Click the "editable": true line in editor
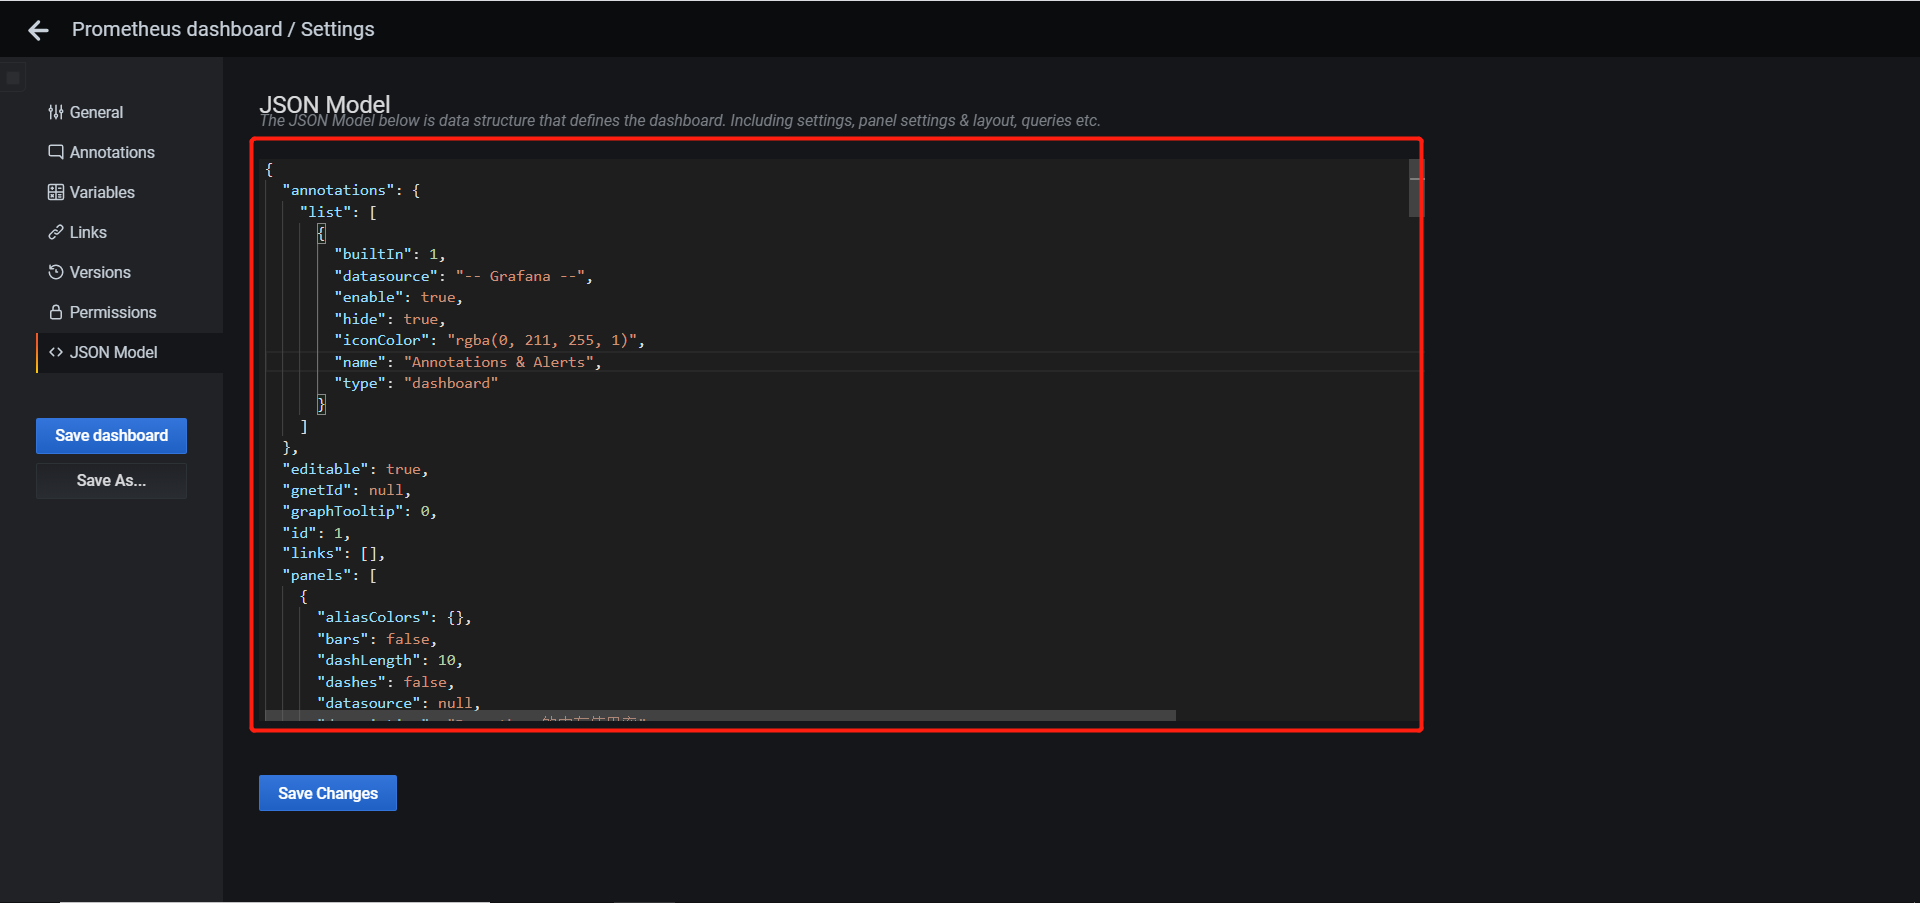The height and width of the screenshot is (903, 1920). coord(355,469)
